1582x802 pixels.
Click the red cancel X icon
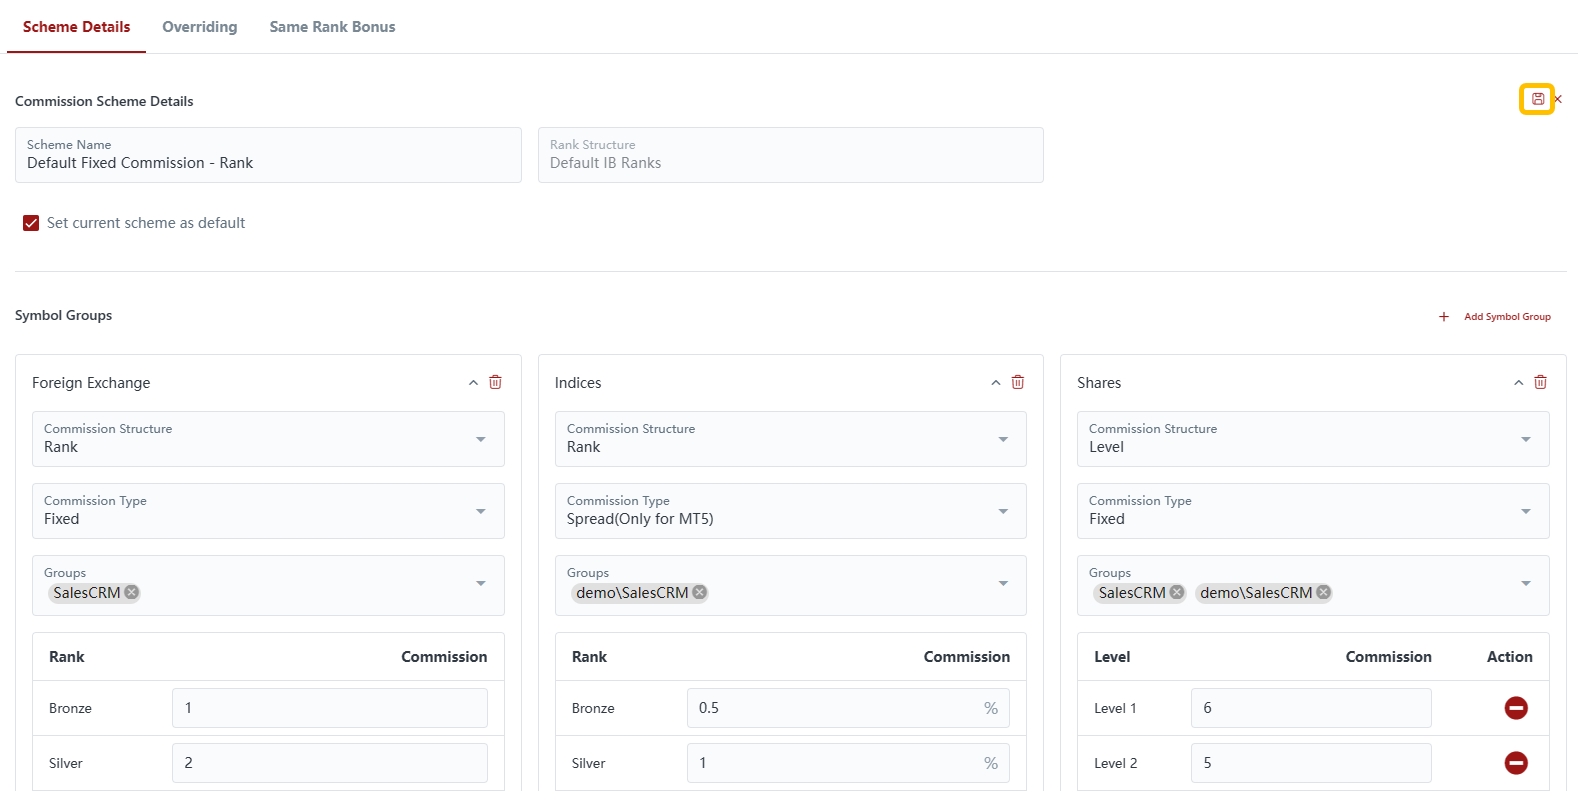tap(1559, 99)
